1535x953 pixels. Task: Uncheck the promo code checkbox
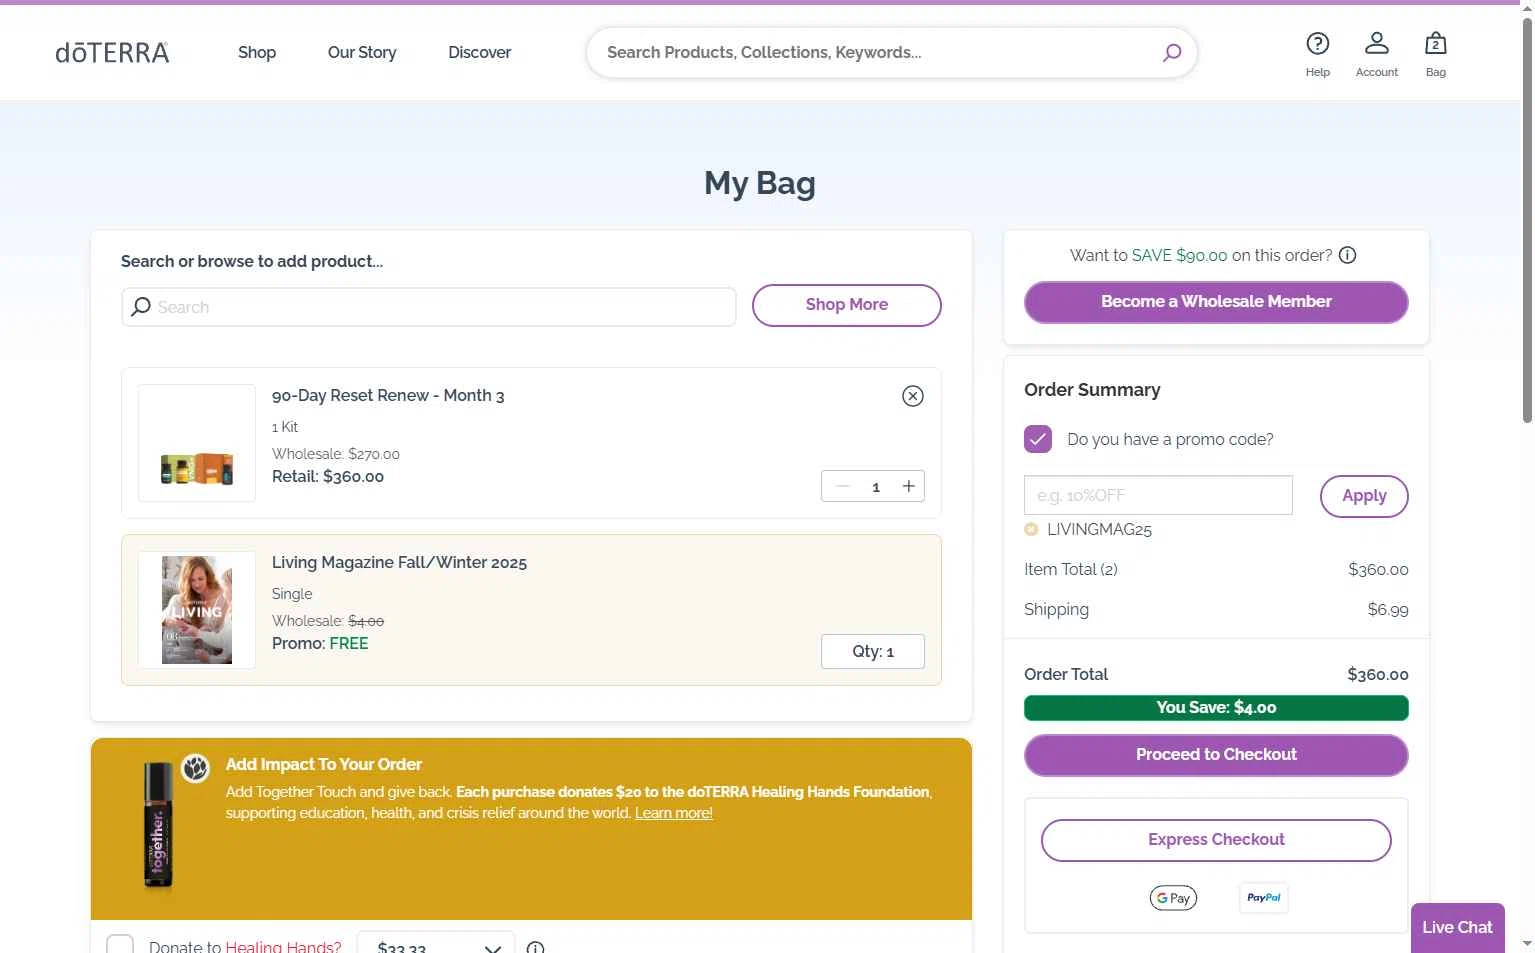click(x=1038, y=439)
